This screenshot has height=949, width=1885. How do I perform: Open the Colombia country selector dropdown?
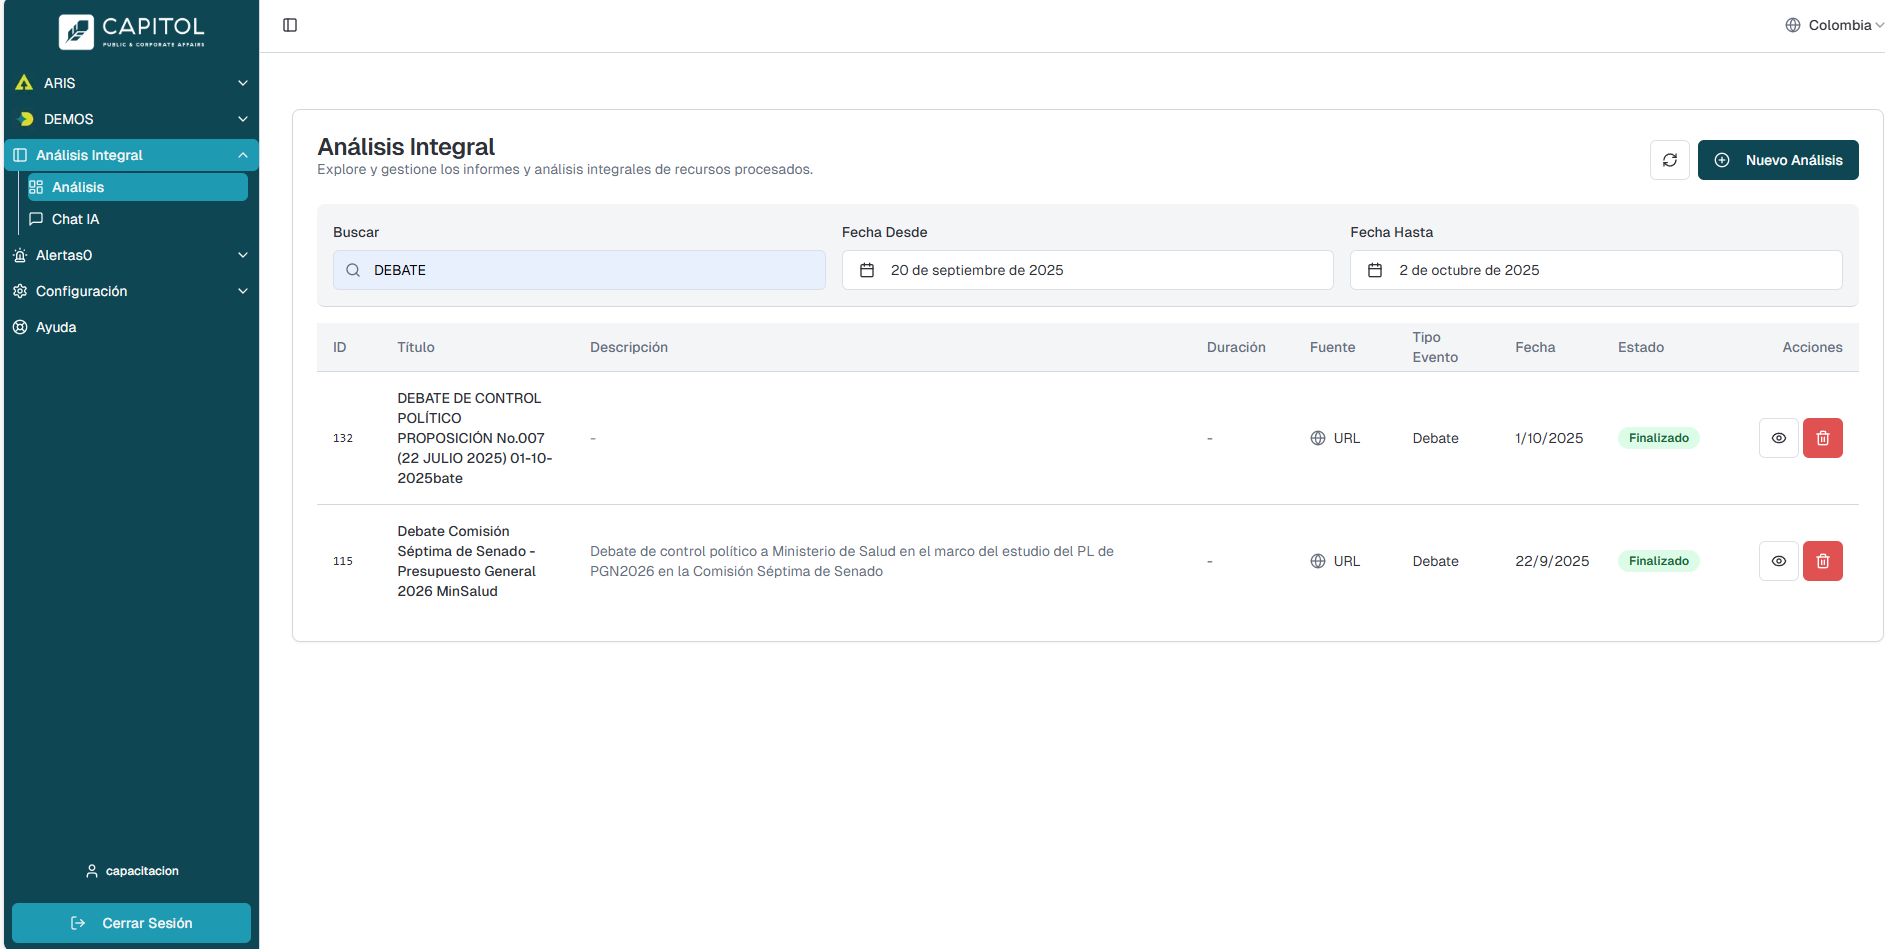click(1835, 24)
